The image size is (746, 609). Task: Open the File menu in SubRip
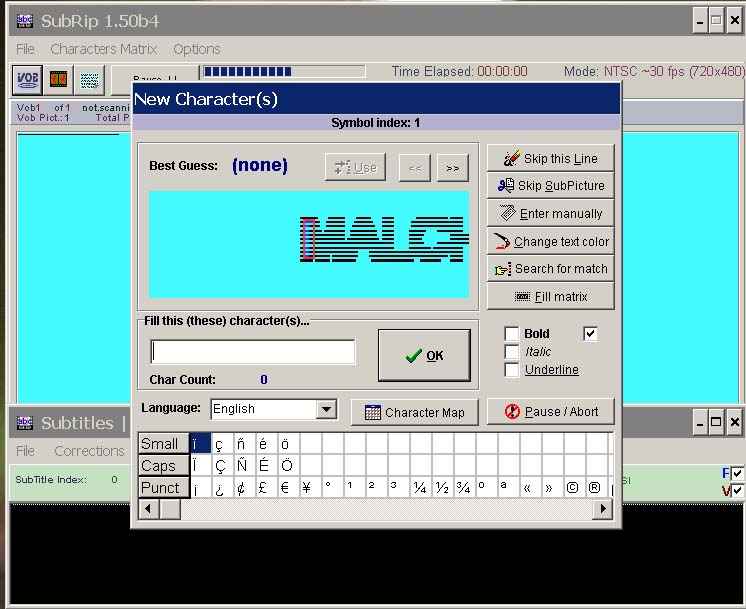(25, 49)
